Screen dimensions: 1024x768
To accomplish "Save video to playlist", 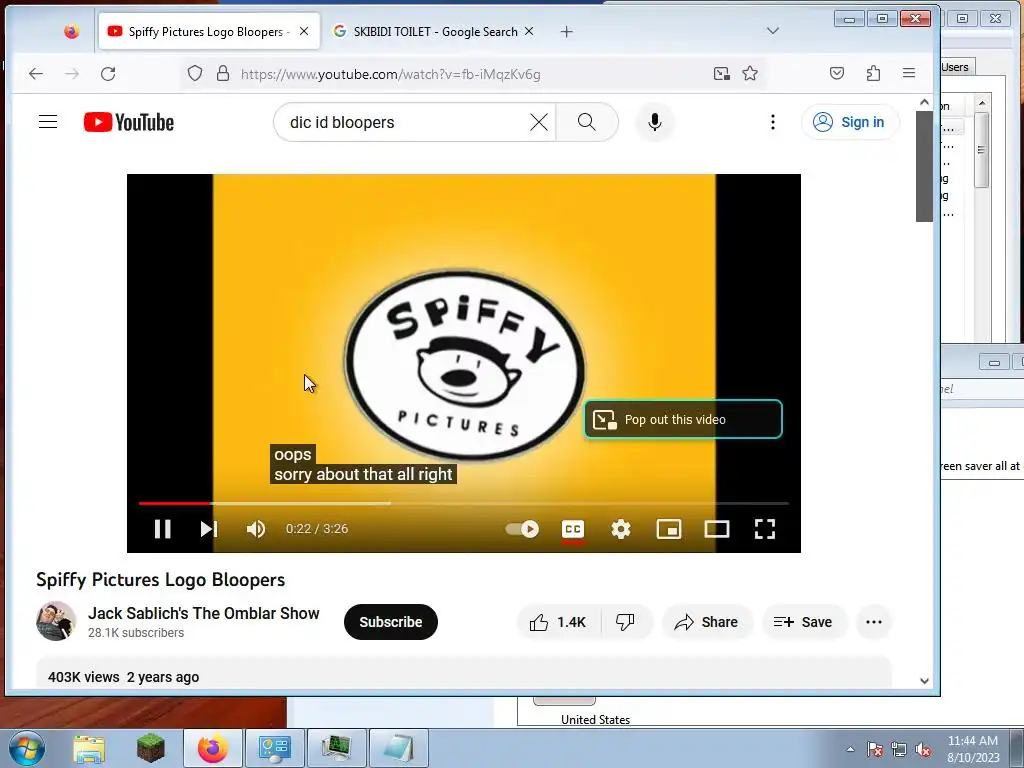I will click(804, 622).
